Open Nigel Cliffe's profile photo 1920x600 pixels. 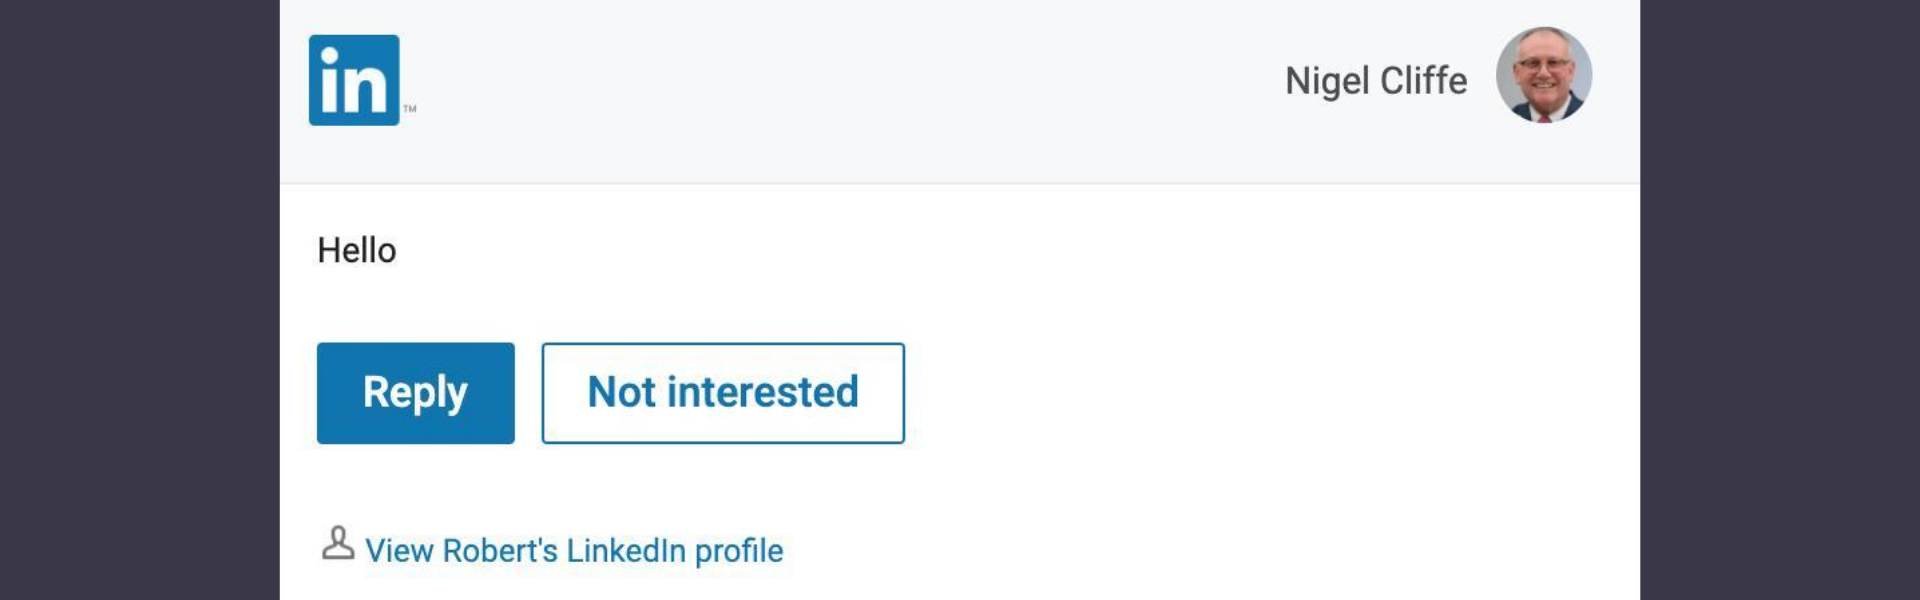click(x=1543, y=75)
